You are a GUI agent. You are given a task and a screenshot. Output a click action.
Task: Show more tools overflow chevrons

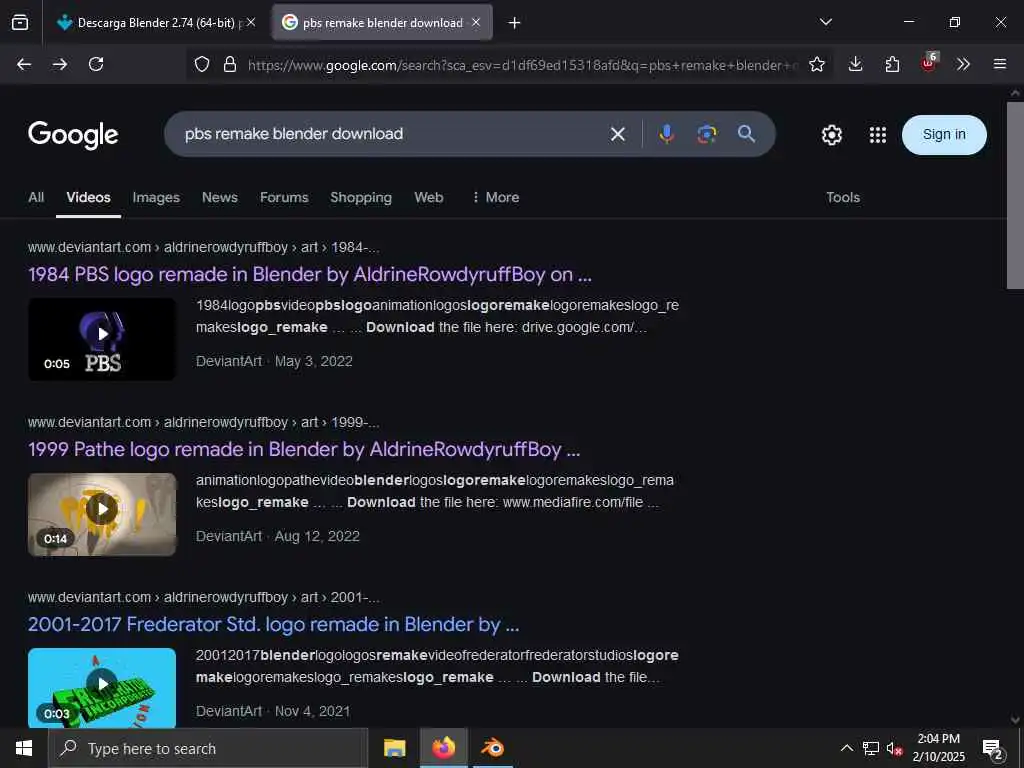pos(963,64)
